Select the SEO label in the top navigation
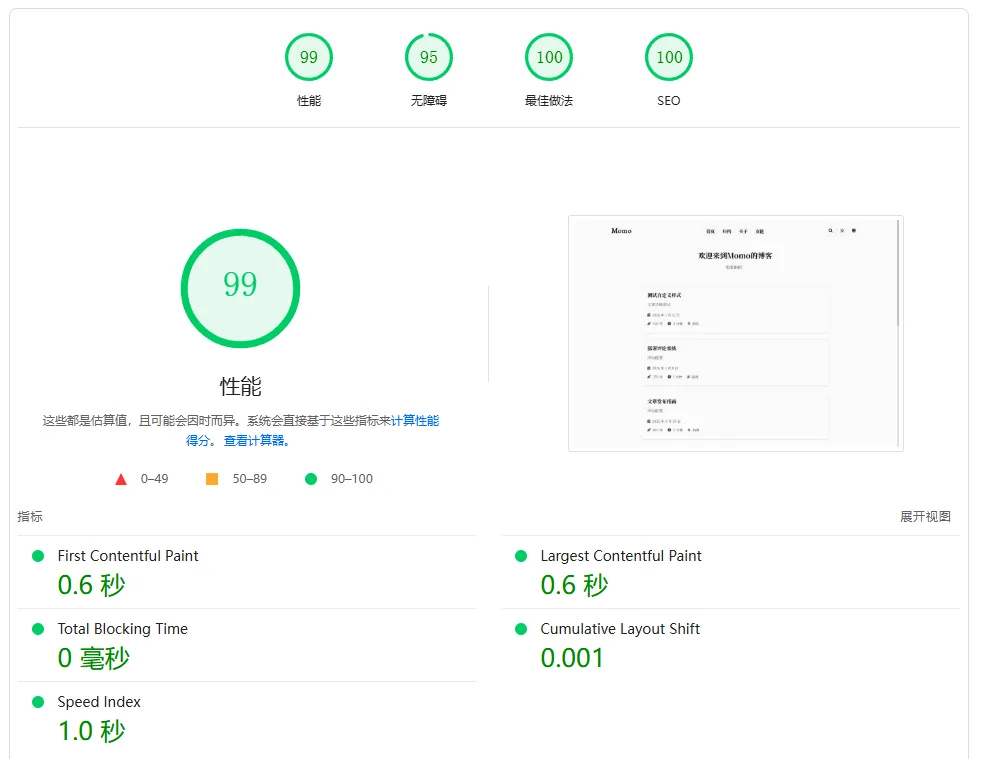This screenshot has width=981, height=759. 668,101
